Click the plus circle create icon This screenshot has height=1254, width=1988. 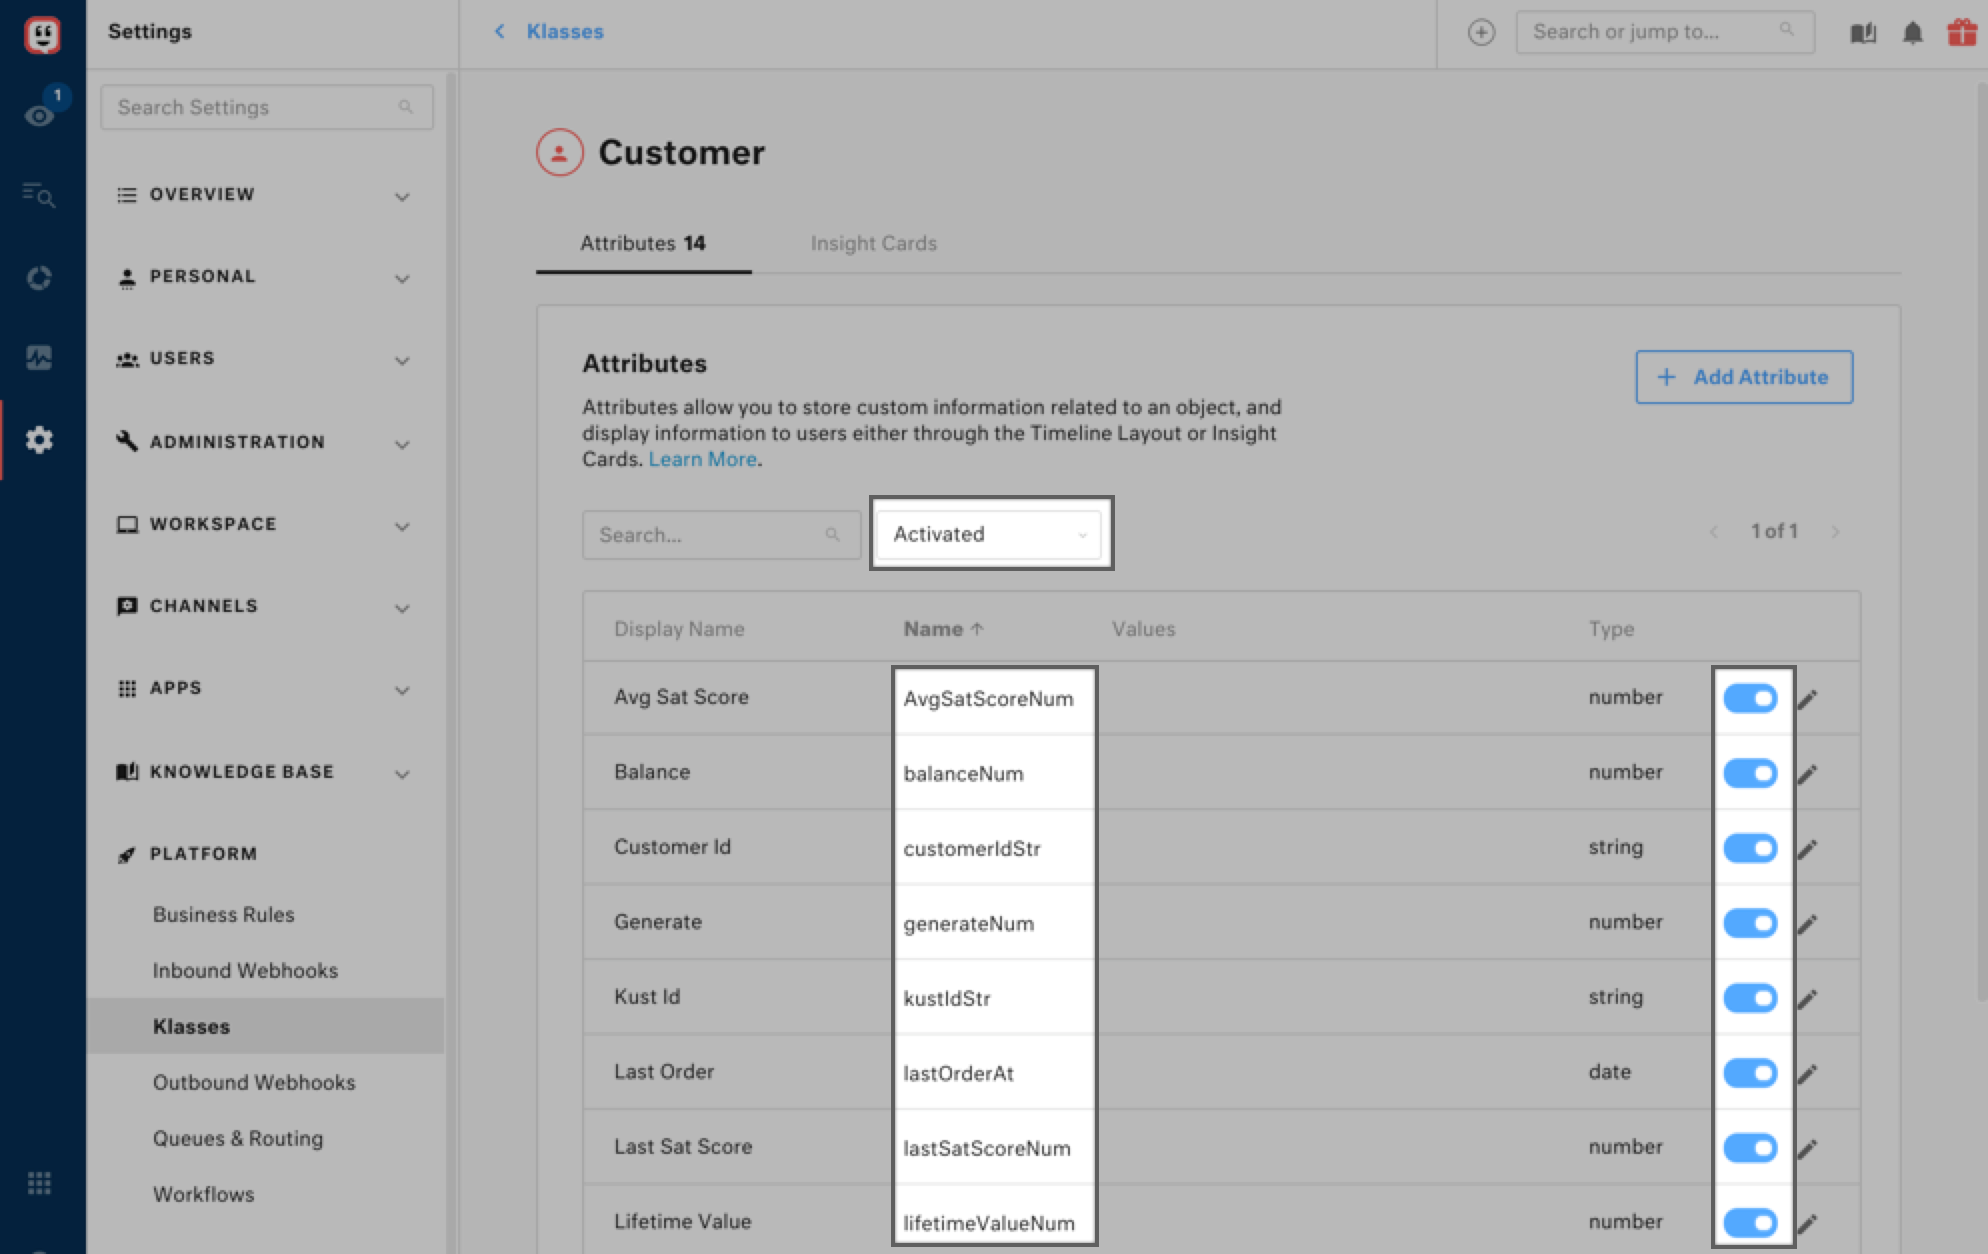click(1481, 33)
